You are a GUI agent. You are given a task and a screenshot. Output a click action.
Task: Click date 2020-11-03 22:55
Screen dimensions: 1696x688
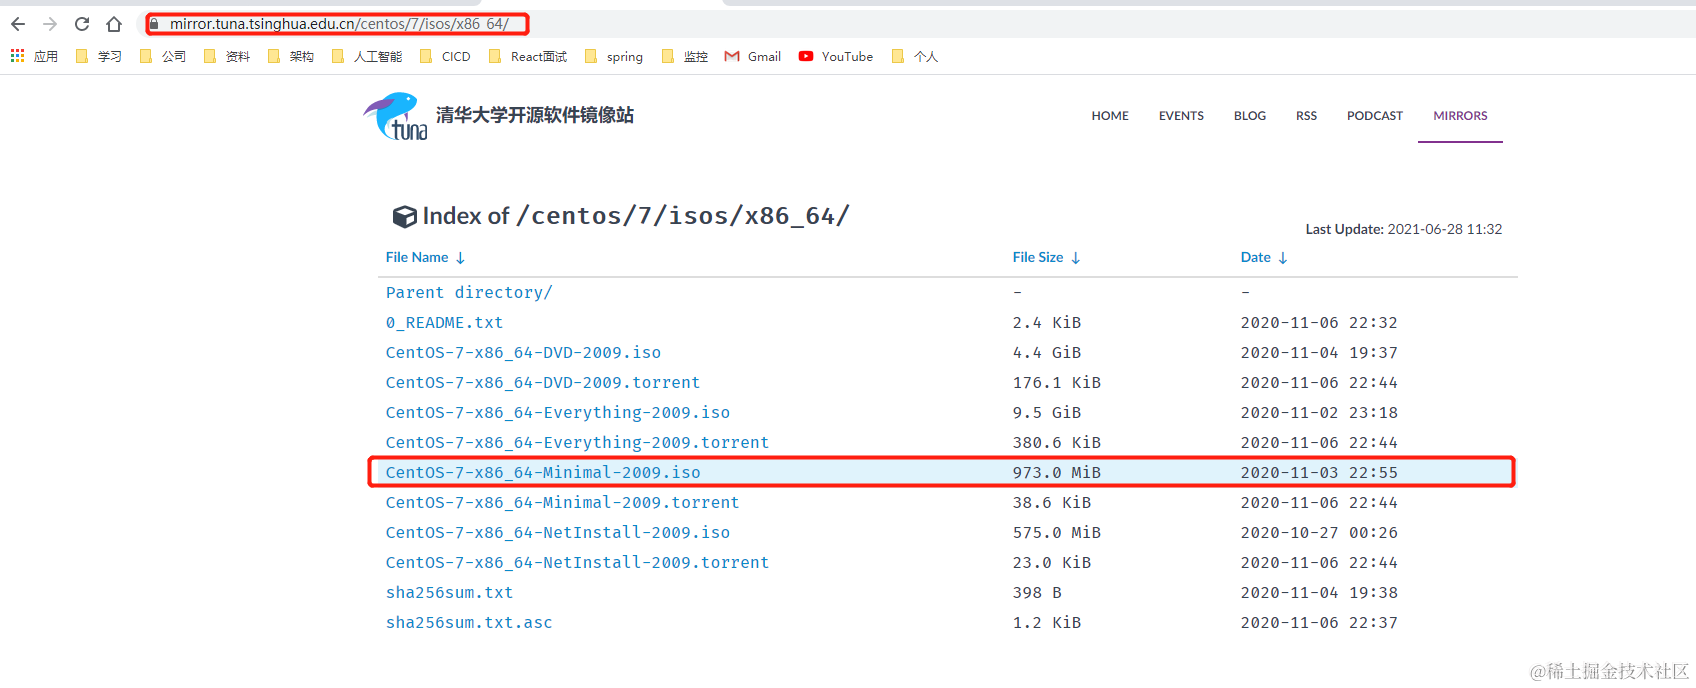1319,472
